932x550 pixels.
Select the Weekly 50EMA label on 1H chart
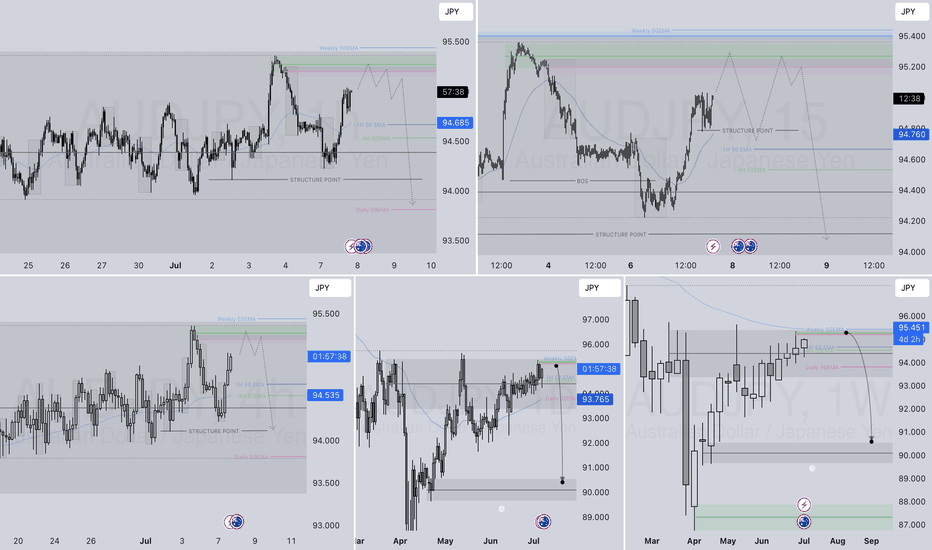pyautogui.click(x=339, y=48)
